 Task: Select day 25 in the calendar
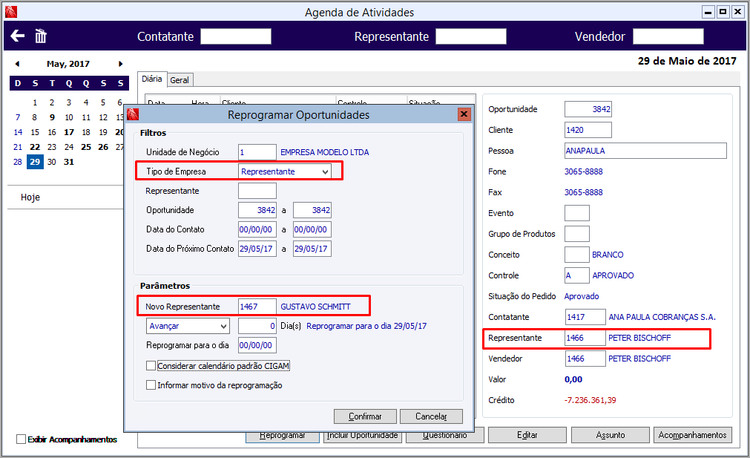pyautogui.click(x=86, y=147)
